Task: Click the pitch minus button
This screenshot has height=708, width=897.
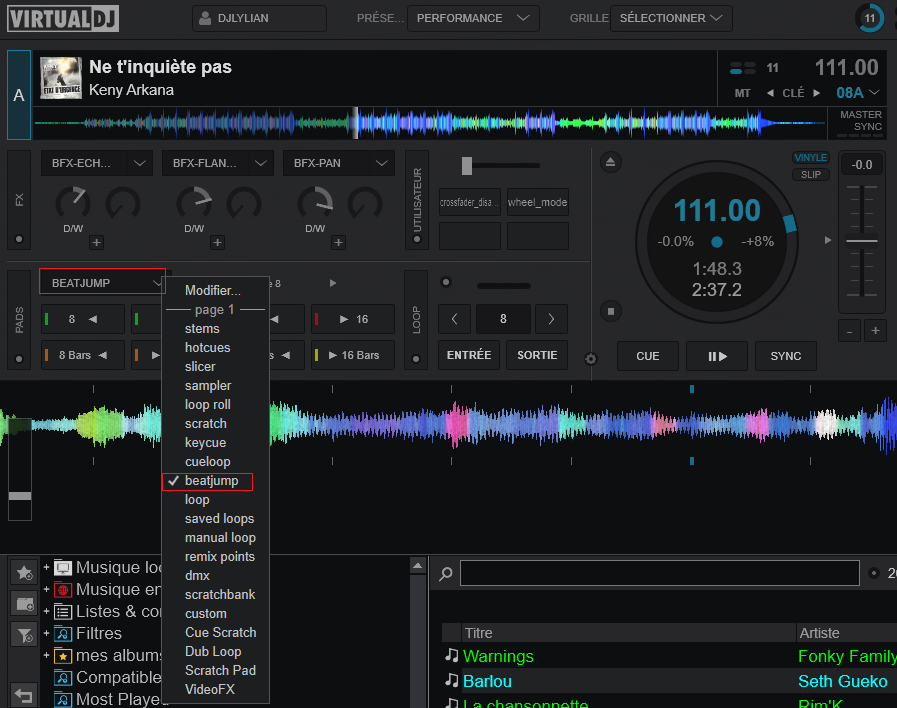Action: 850,331
